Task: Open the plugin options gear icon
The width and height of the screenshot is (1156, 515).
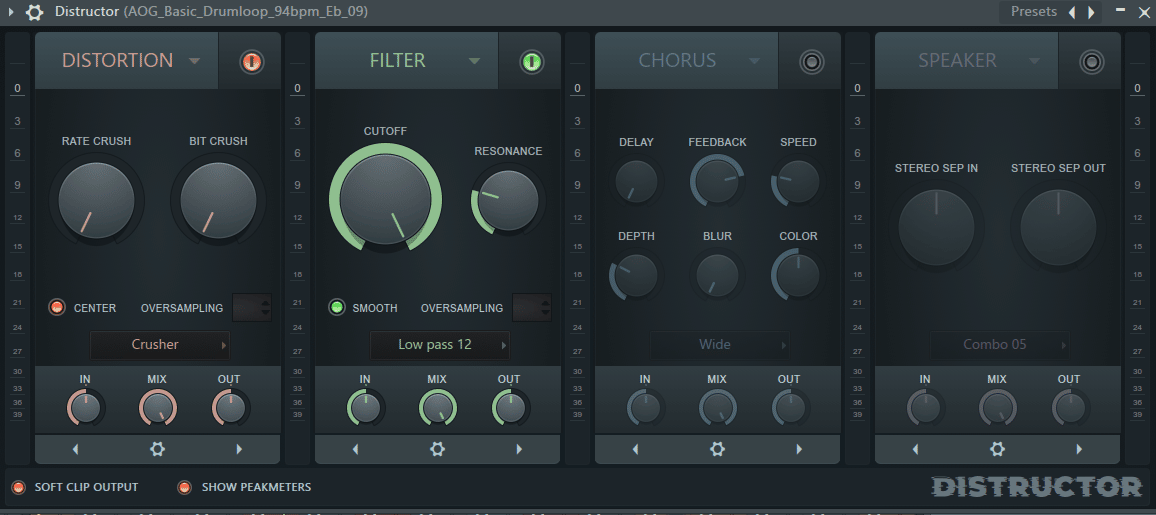Action: pos(34,13)
